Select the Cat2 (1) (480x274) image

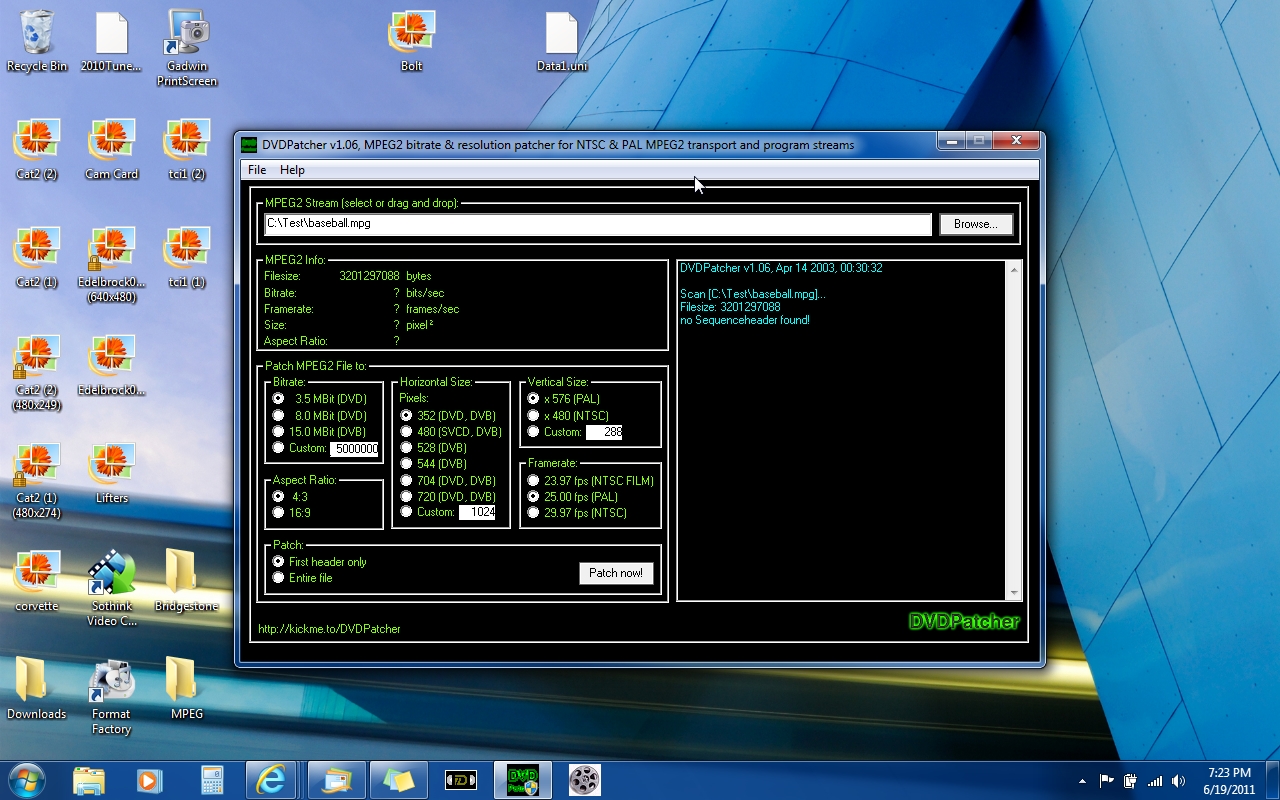pyautogui.click(x=37, y=481)
